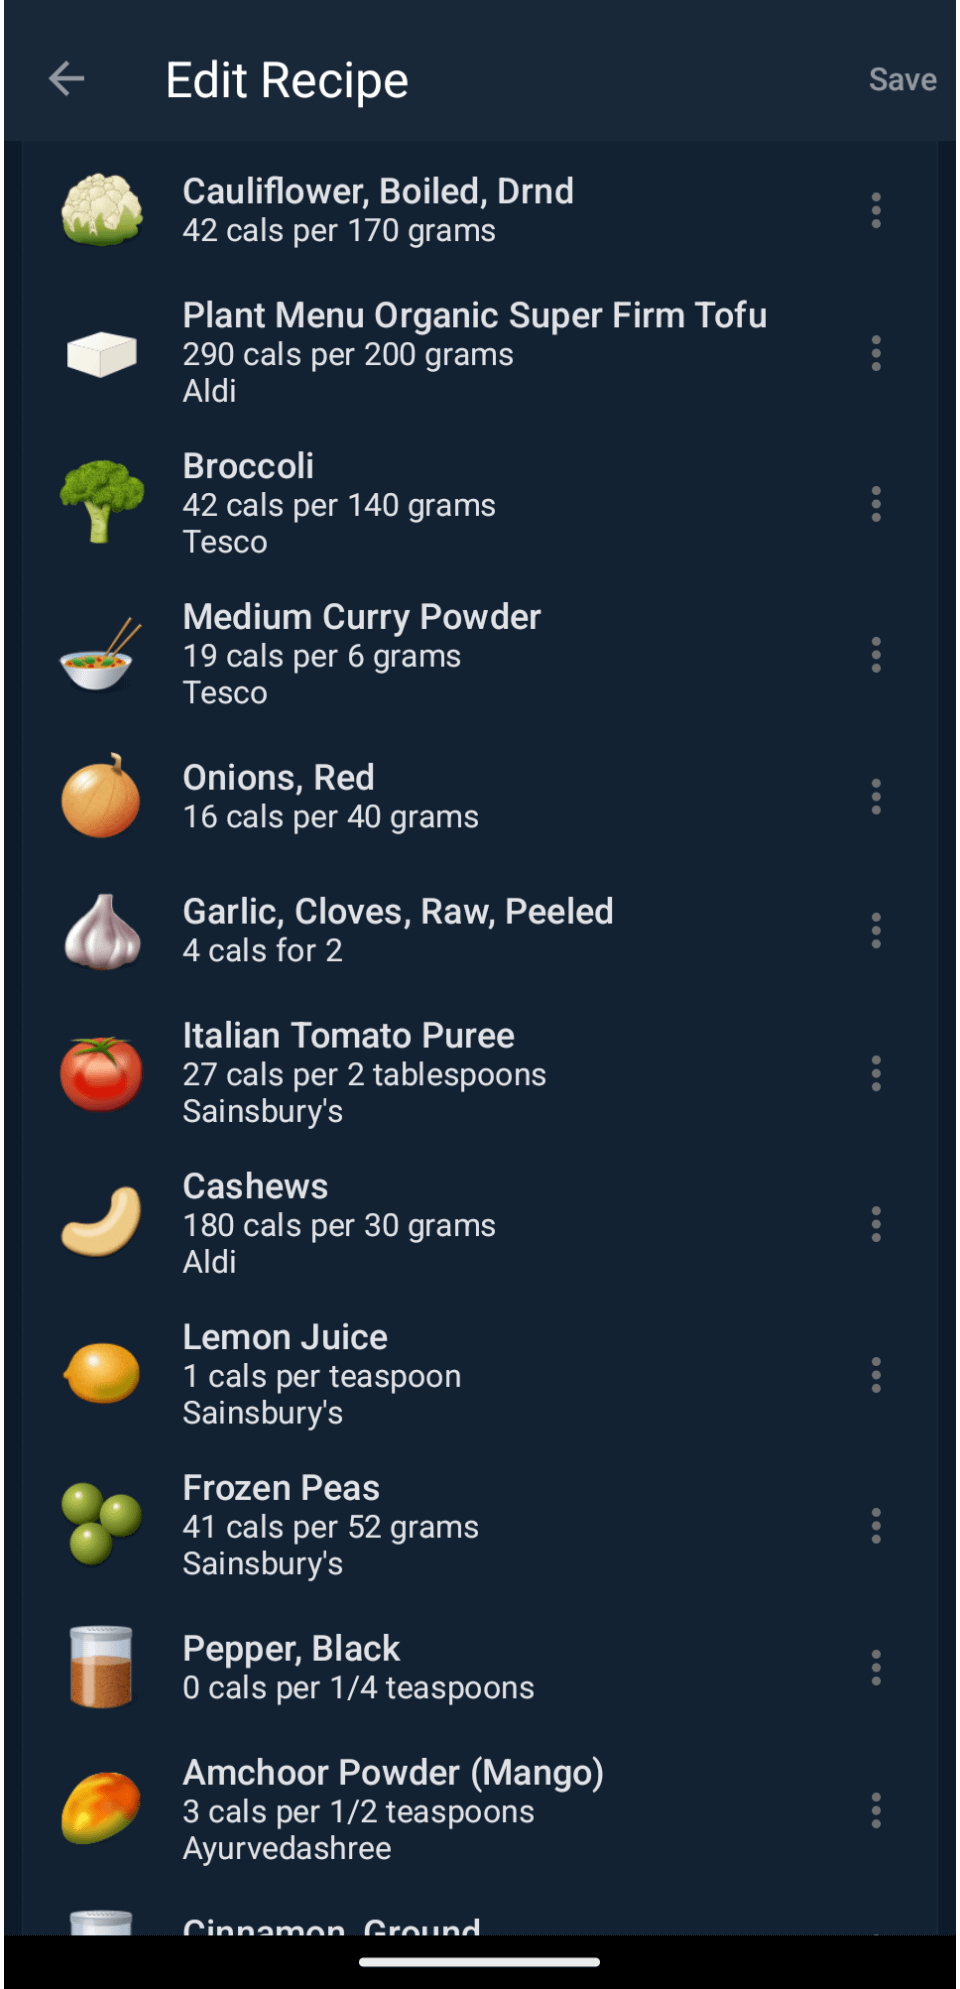
Task: Tap the back arrow icon
Action: [x=67, y=79]
